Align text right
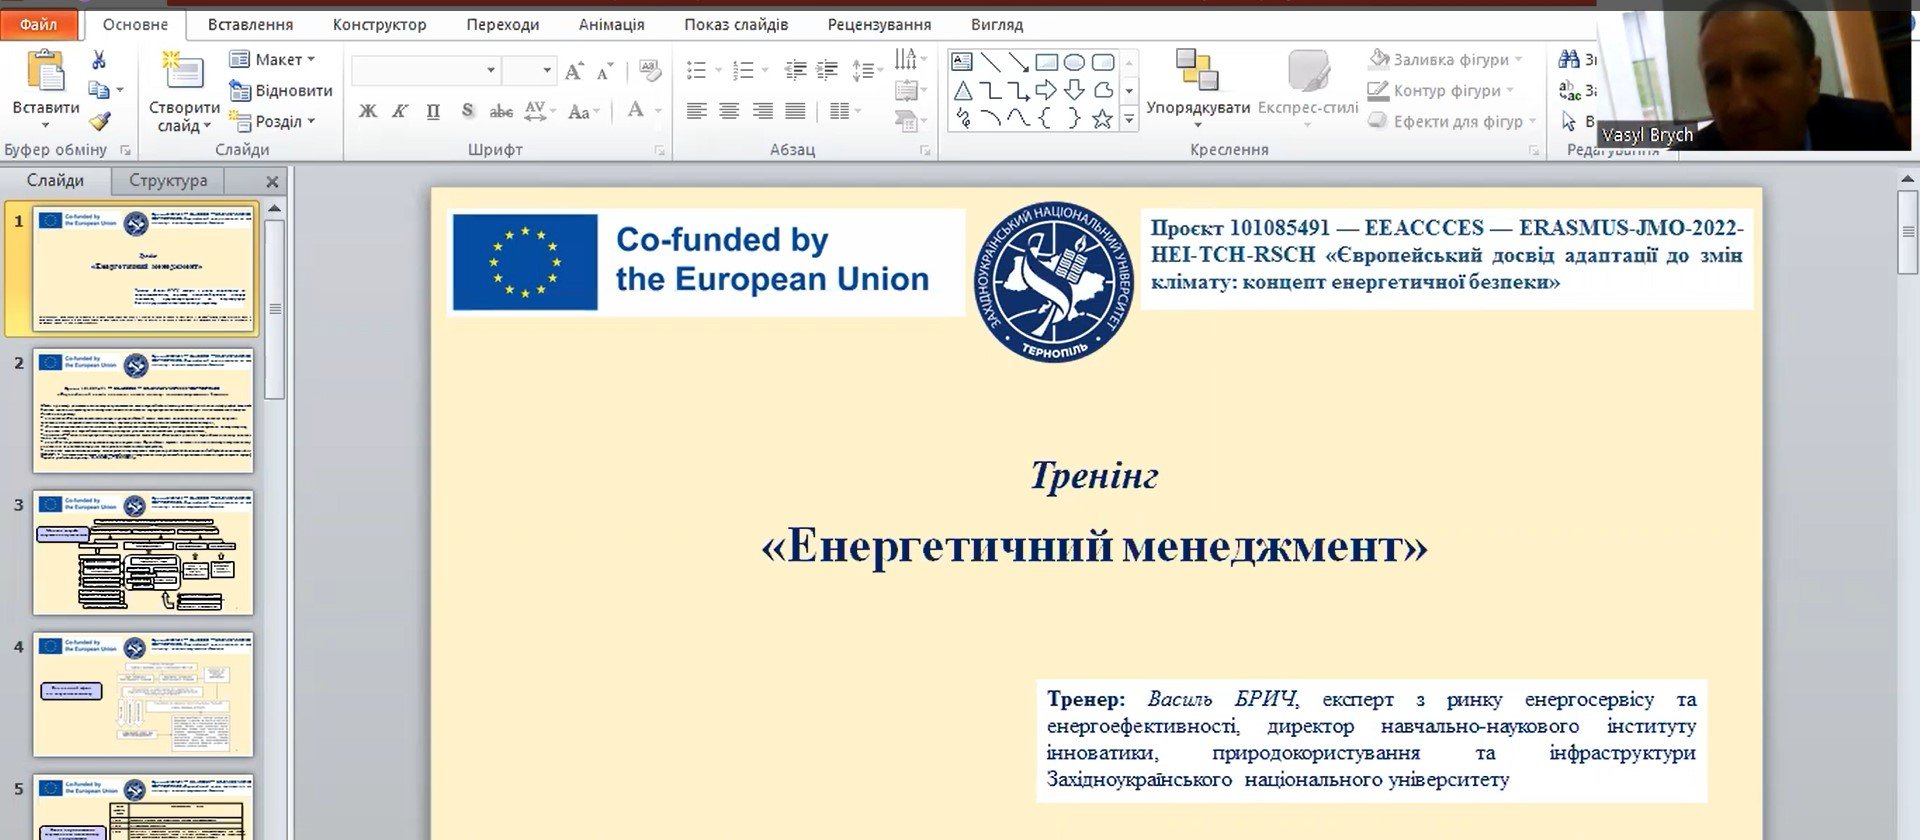Image resolution: width=1920 pixels, height=840 pixels. click(x=762, y=111)
